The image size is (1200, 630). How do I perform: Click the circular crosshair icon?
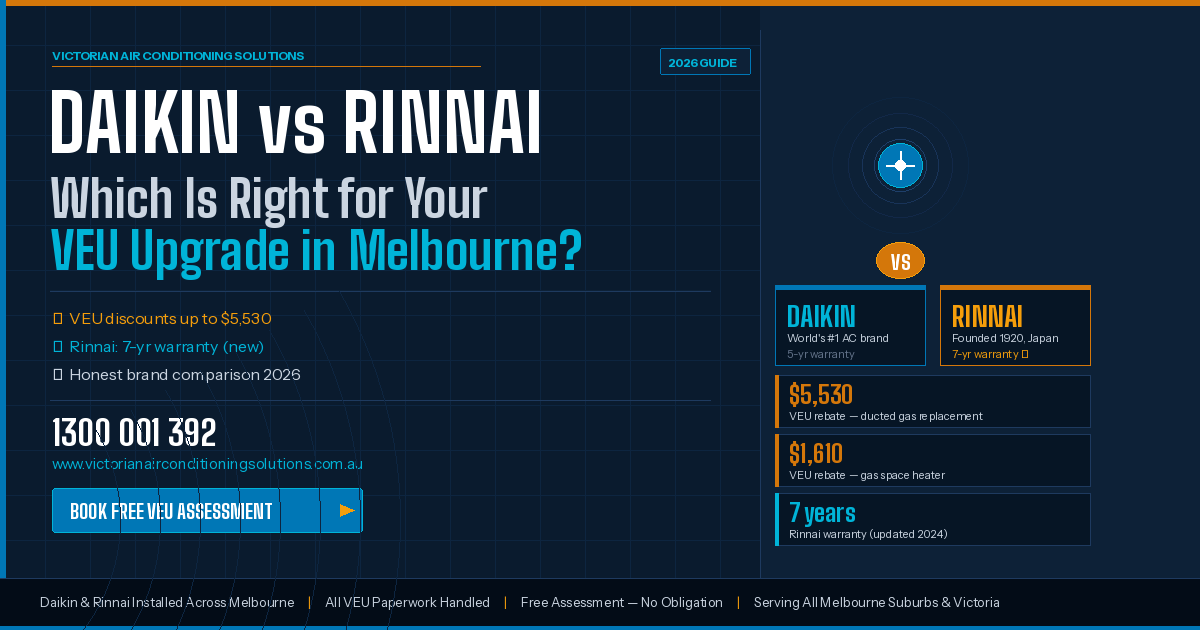coord(900,165)
